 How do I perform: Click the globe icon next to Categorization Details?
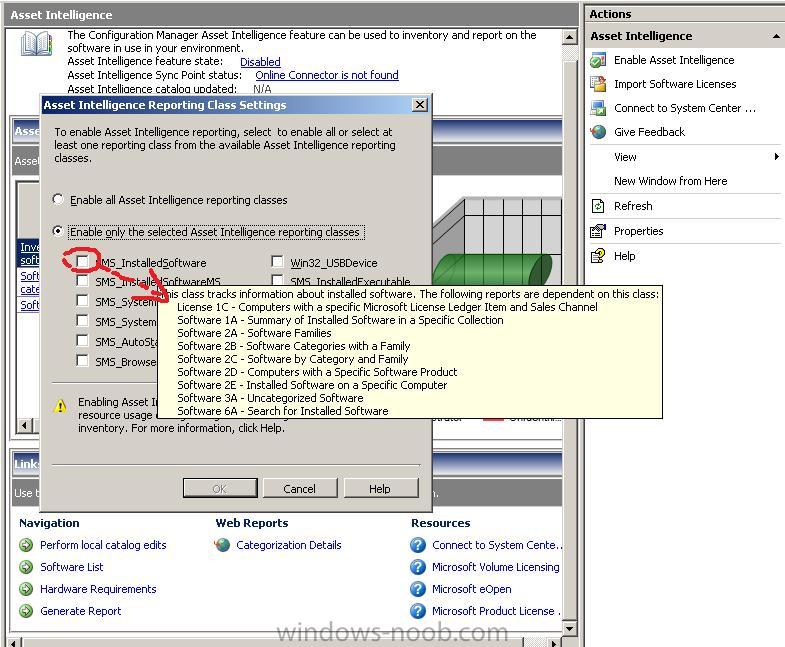click(222, 545)
